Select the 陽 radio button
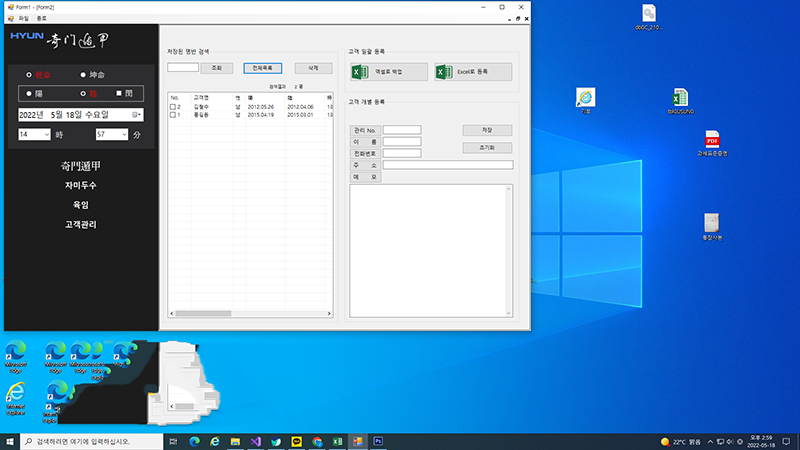800x450 pixels. (29, 94)
